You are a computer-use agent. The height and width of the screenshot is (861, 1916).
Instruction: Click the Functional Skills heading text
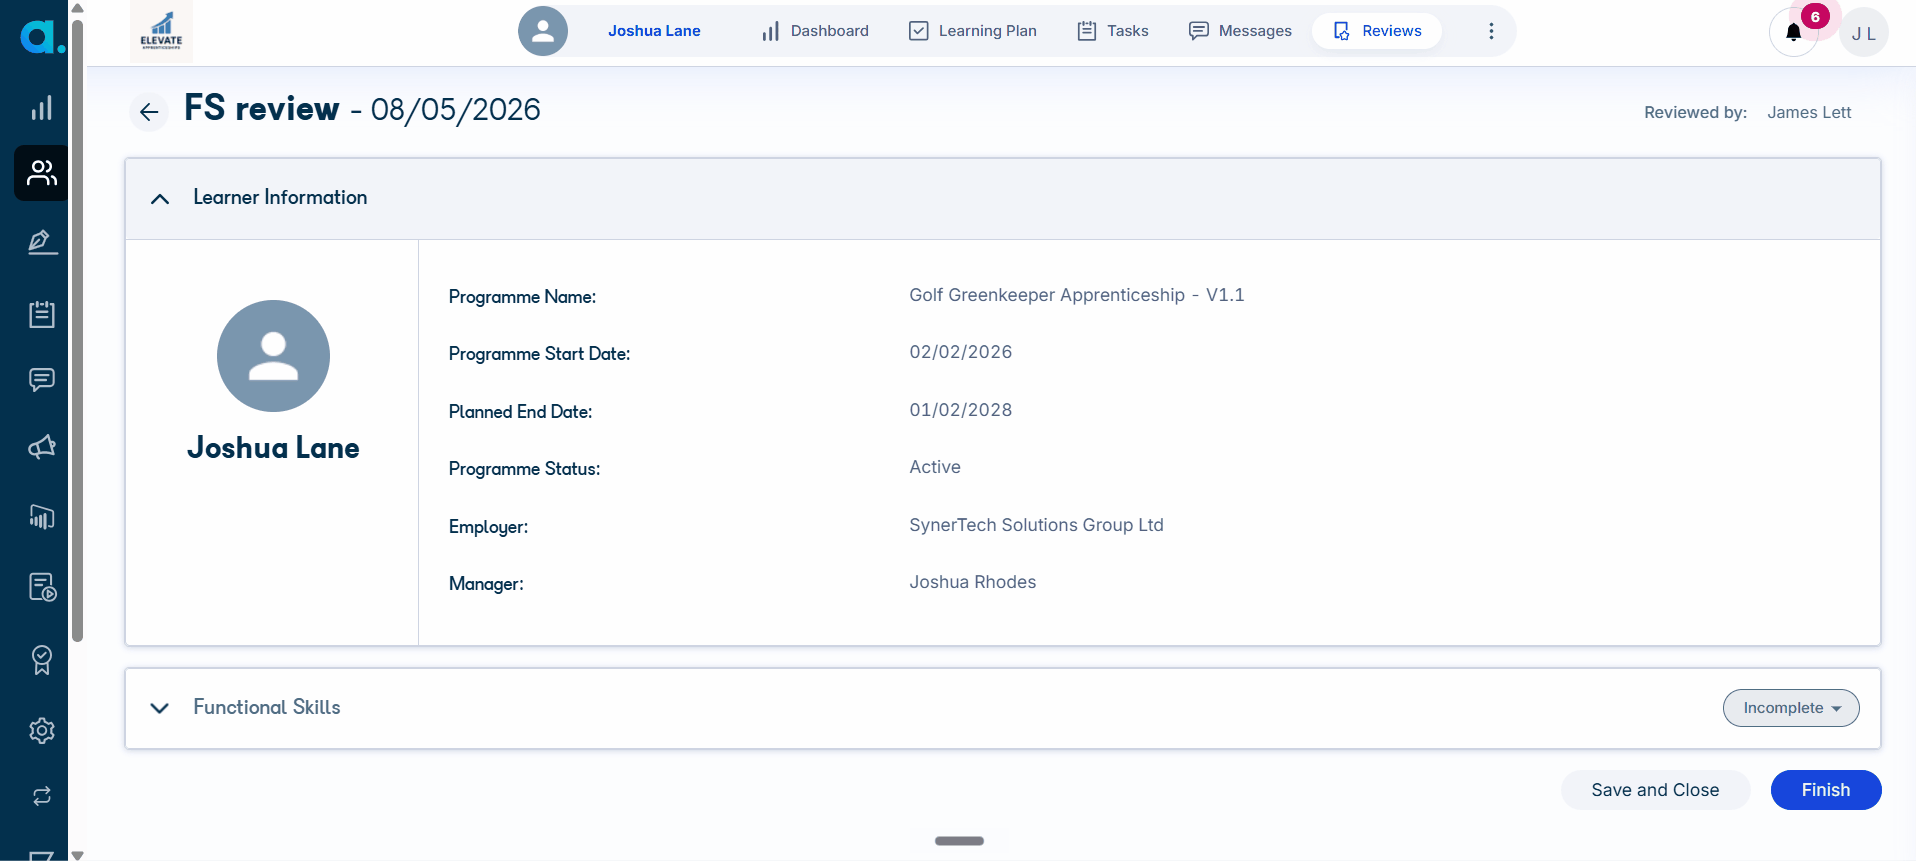pos(267,707)
